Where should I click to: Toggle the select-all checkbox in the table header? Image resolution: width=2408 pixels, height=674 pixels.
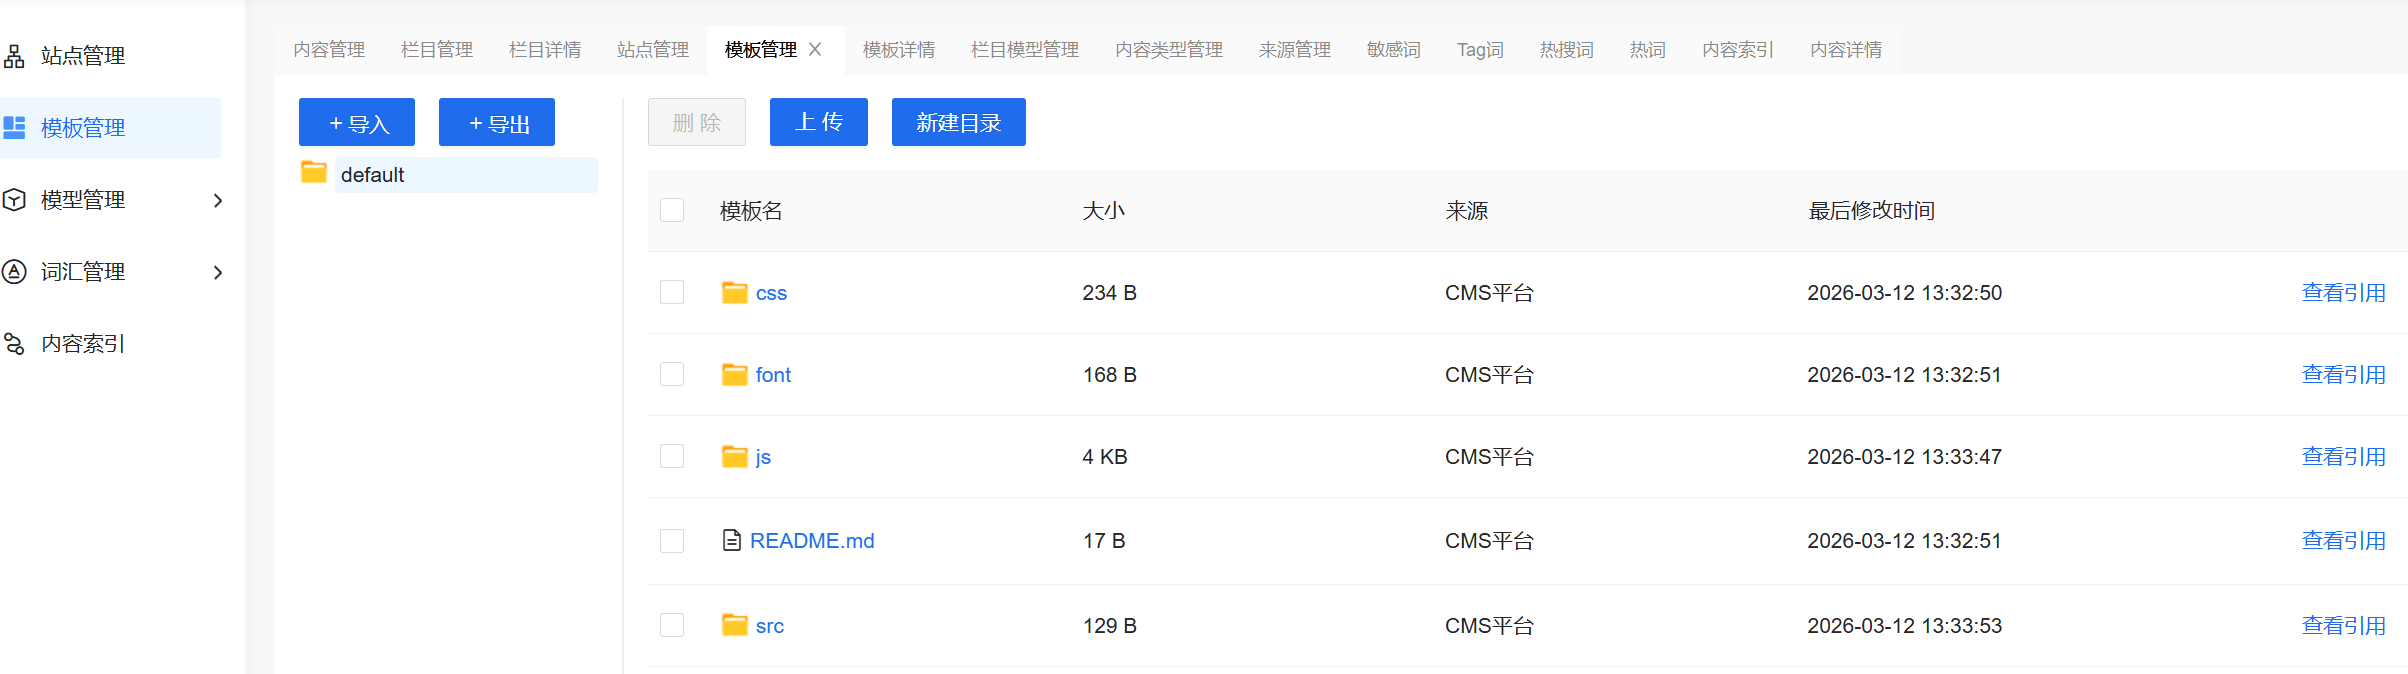pyautogui.click(x=672, y=210)
